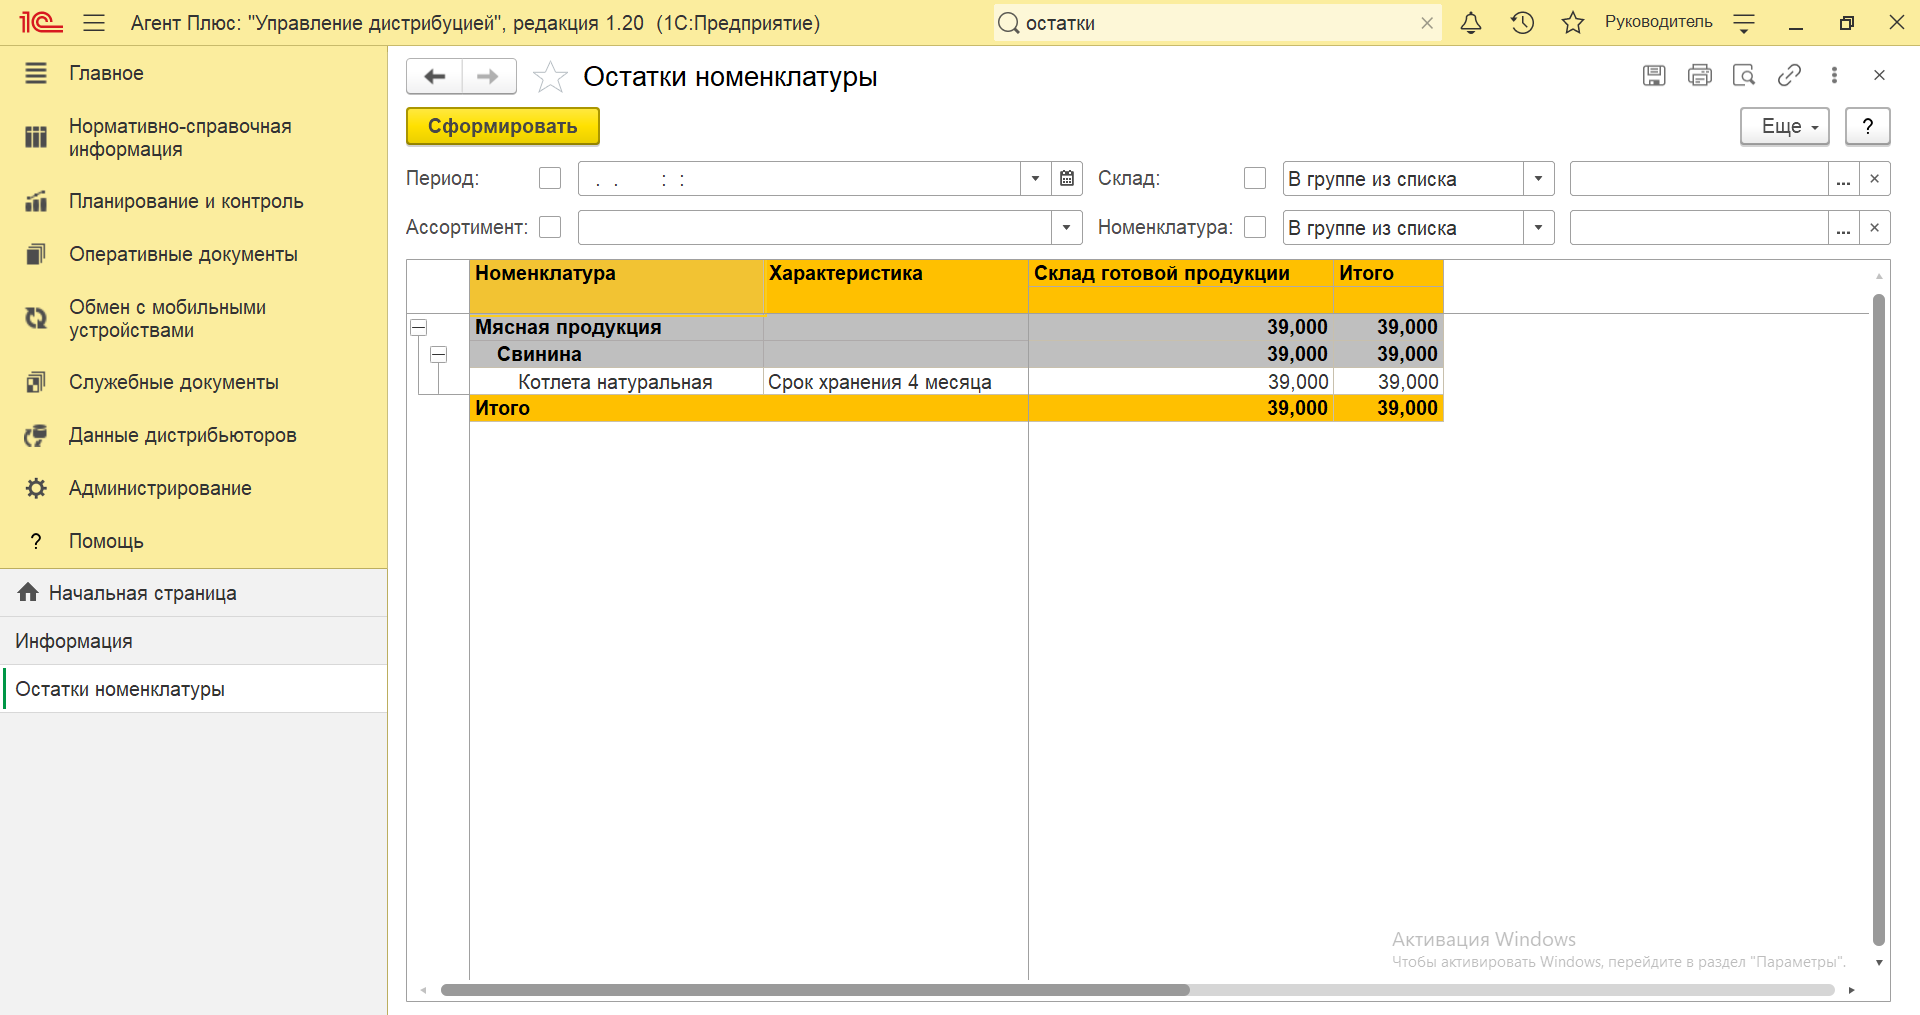Screen dimensions: 1920x1015
Task: Open favorites star in title bar
Action: pyautogui.click(x=1573, y=22)
